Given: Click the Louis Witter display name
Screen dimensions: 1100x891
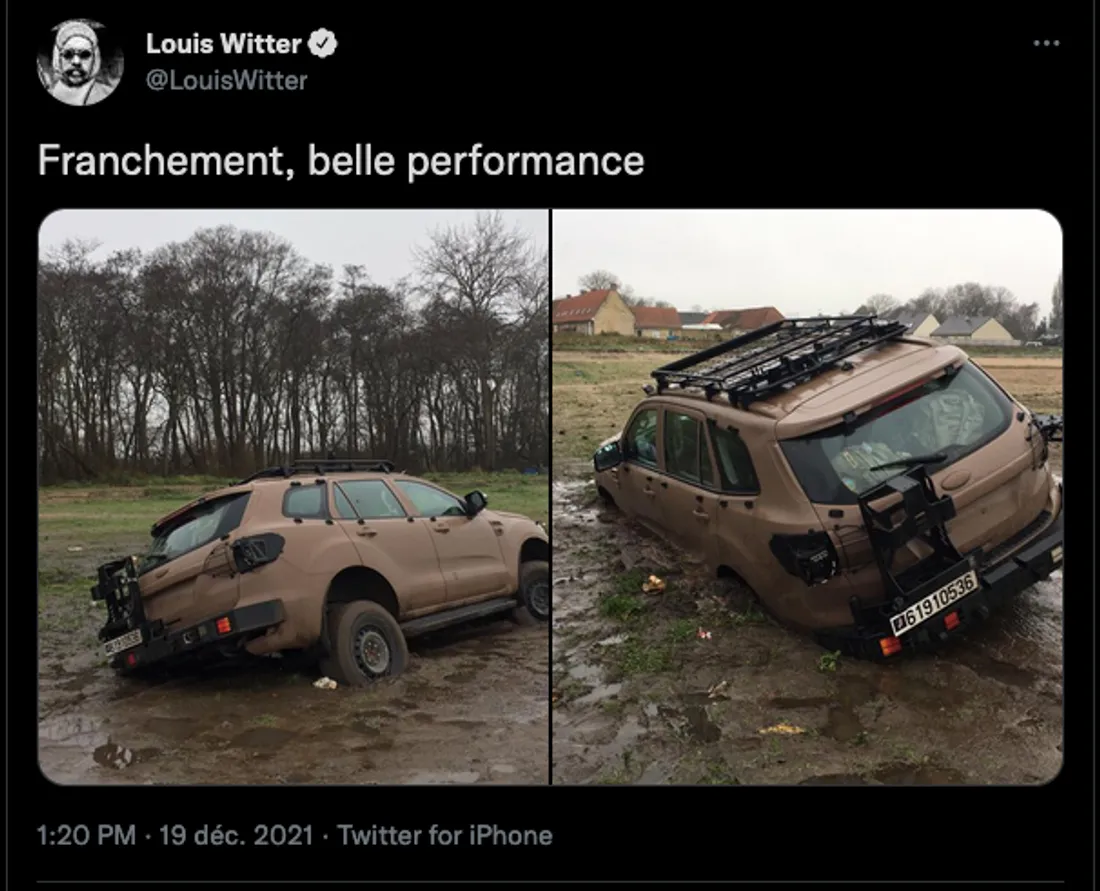Looking at the screenshot, I should pos(223,43).
